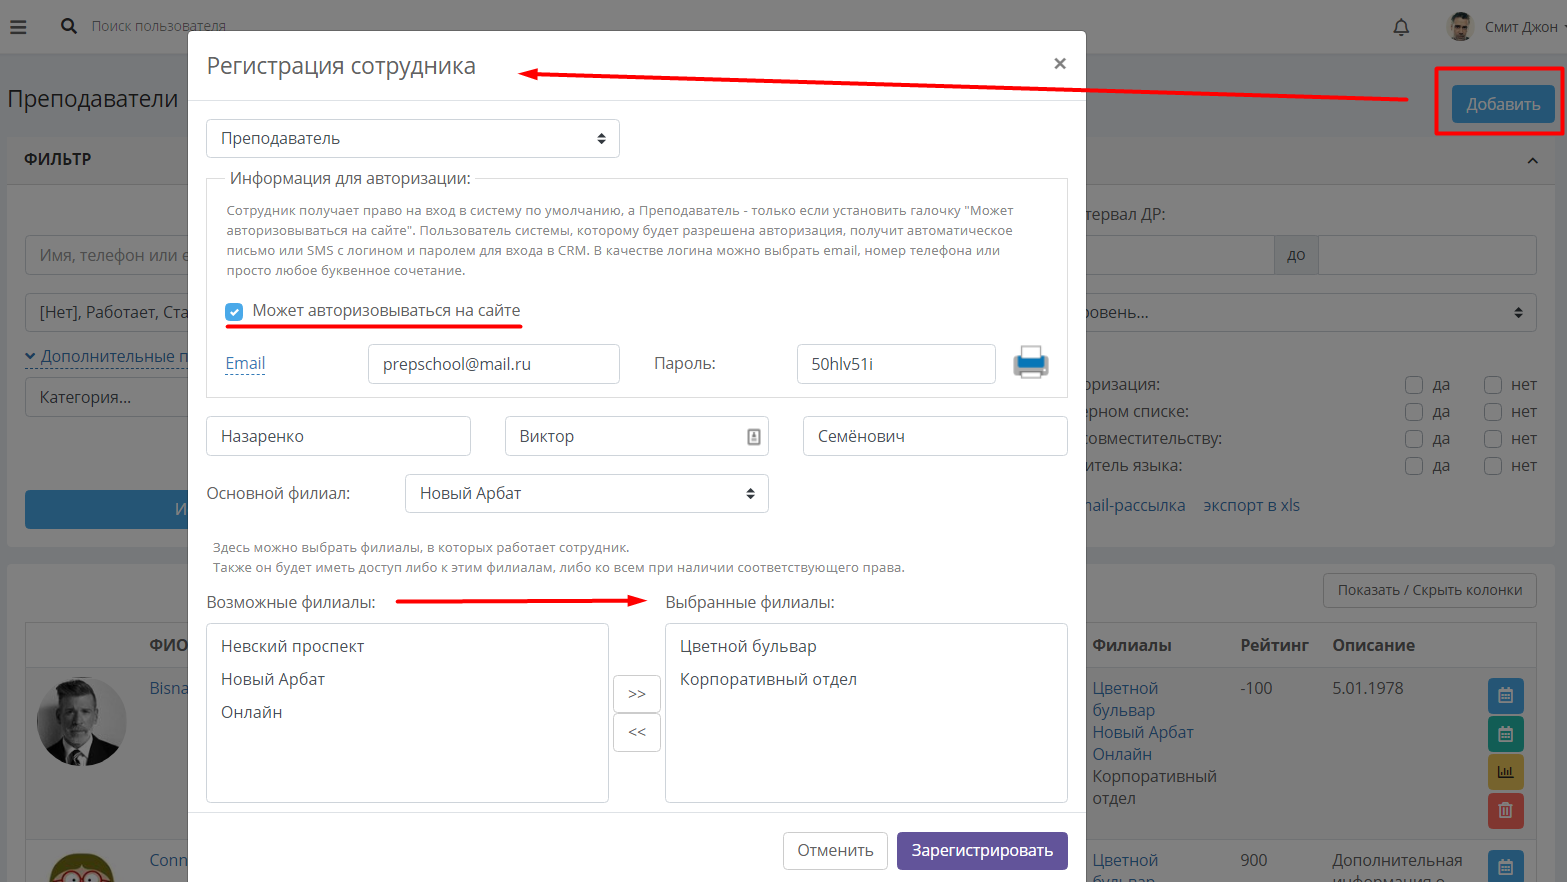Click the email-рассылка link
Image resolution: width=1567 pixels, height=882 pixels.
[x=1136, y=506]
